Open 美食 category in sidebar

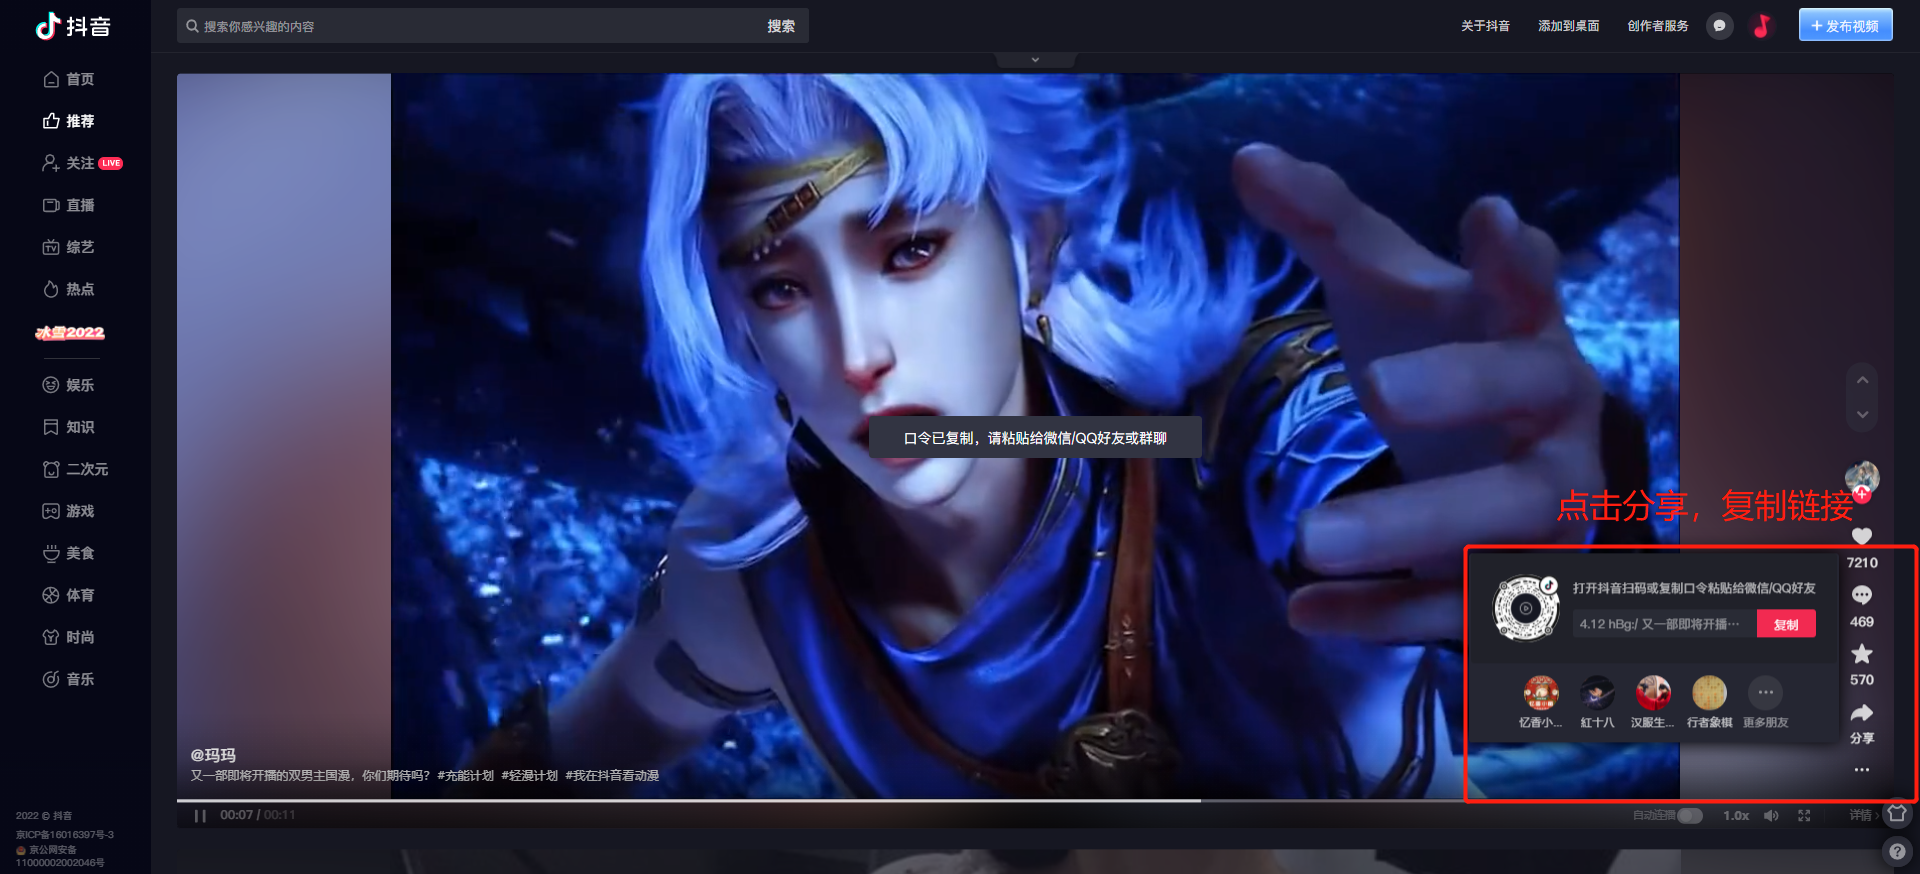click(x=69, y=553)
